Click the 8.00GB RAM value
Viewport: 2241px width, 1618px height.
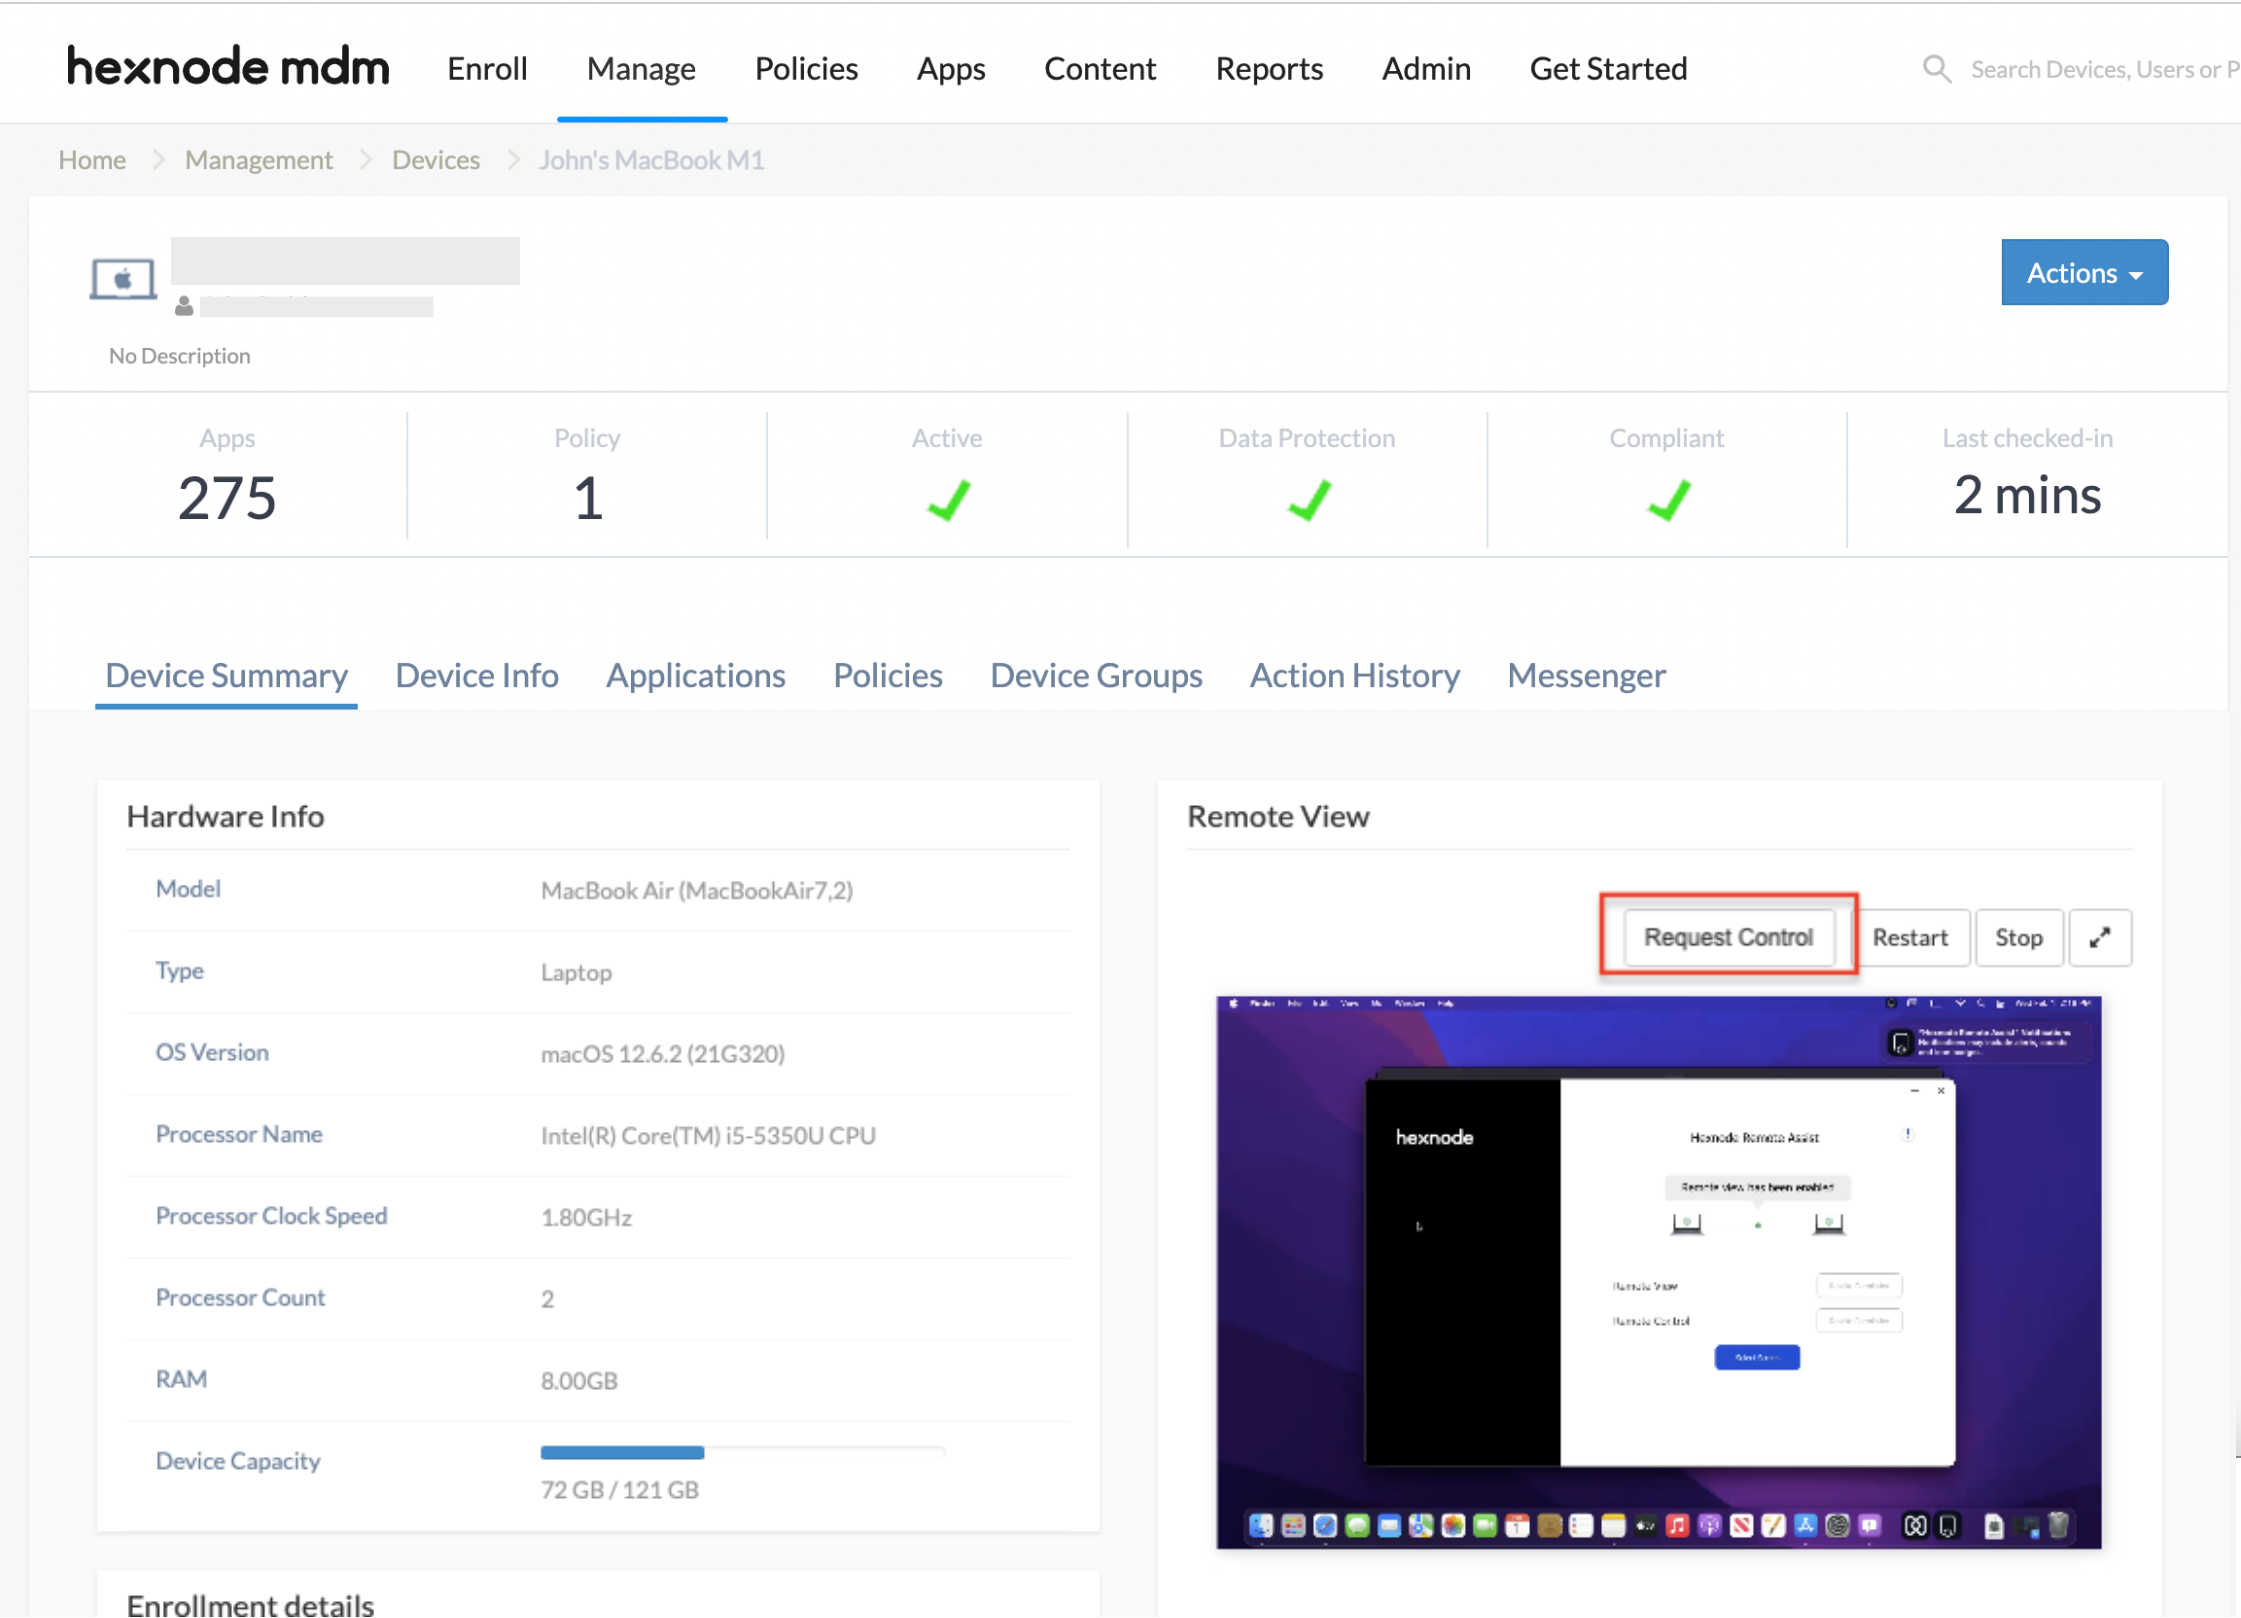579,1380
